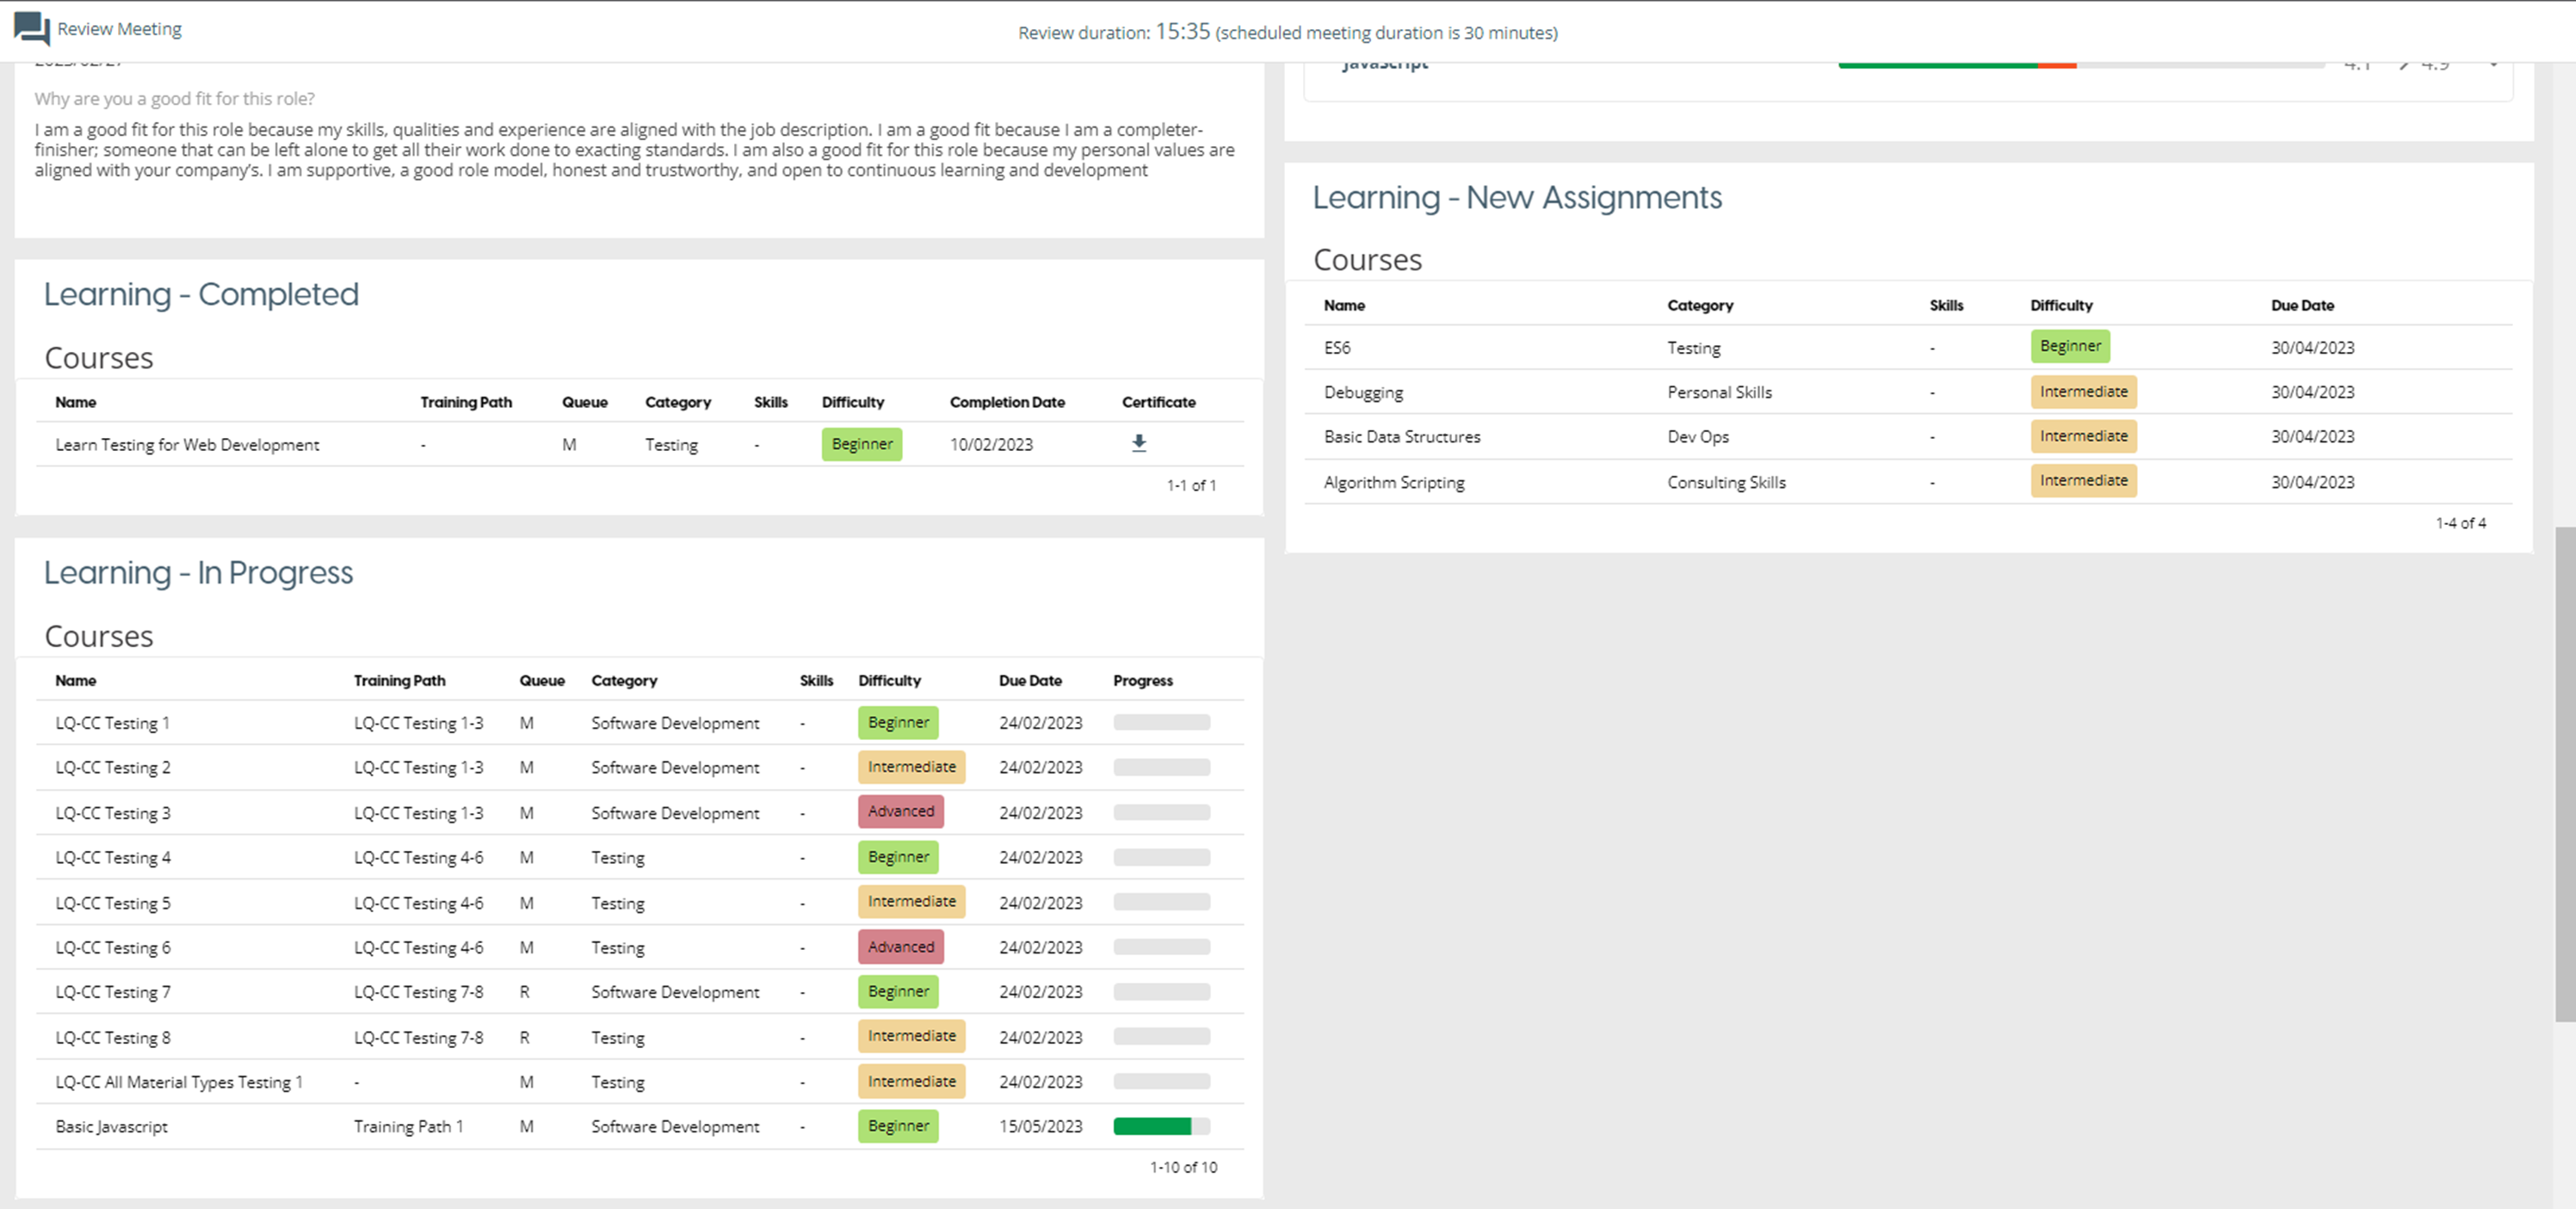Click LQ-CC Testing 1 empty progress bar
The height and width of the screenshot is (1209, 2576).
tap(1160, 722)
